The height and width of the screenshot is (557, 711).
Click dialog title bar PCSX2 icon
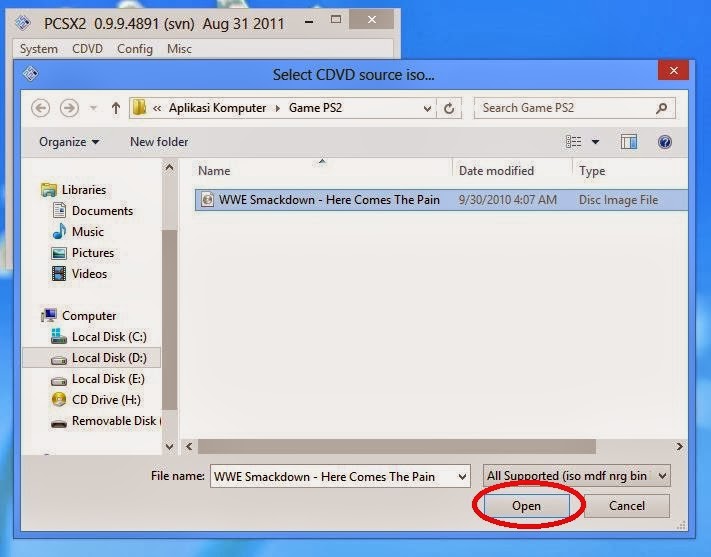click(x=30, y=73)
